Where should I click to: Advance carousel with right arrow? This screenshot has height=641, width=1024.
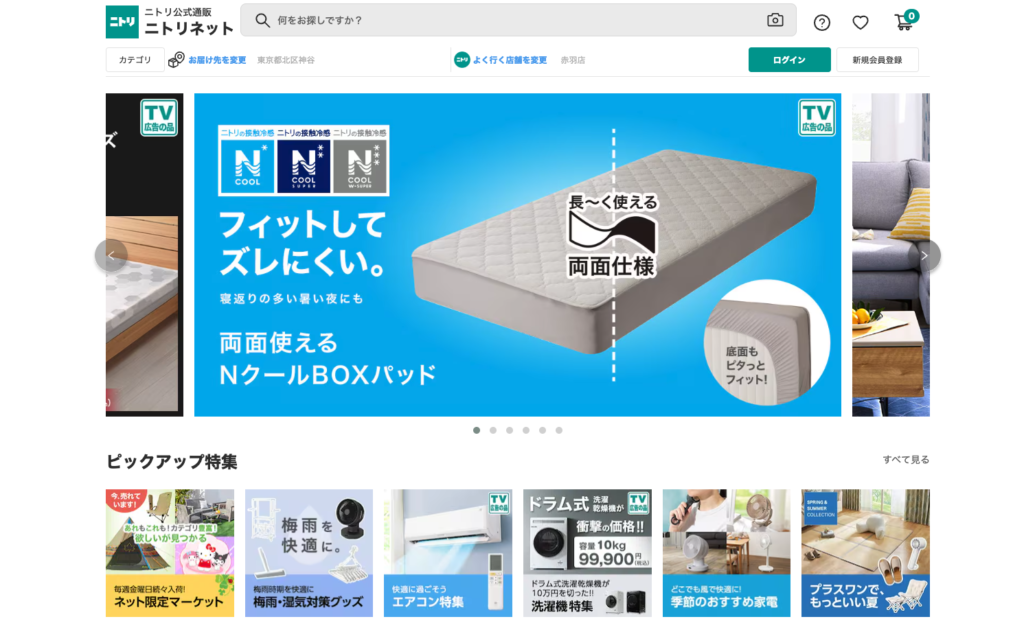click(924, 255)
